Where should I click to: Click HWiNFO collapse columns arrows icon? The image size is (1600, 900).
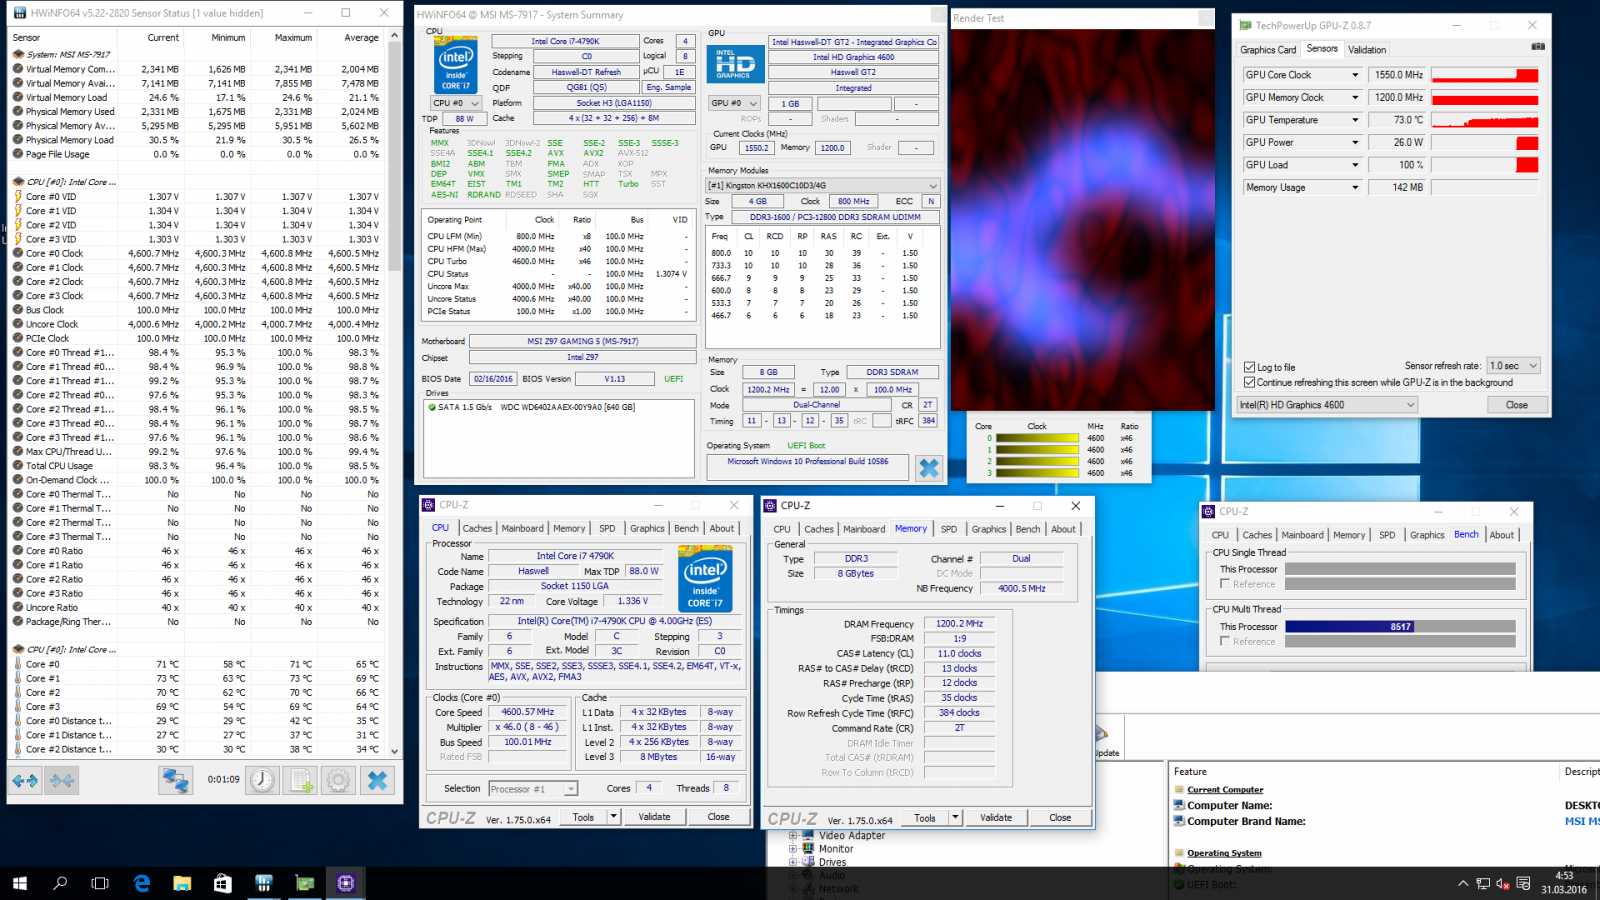click(x=61, y=781)
